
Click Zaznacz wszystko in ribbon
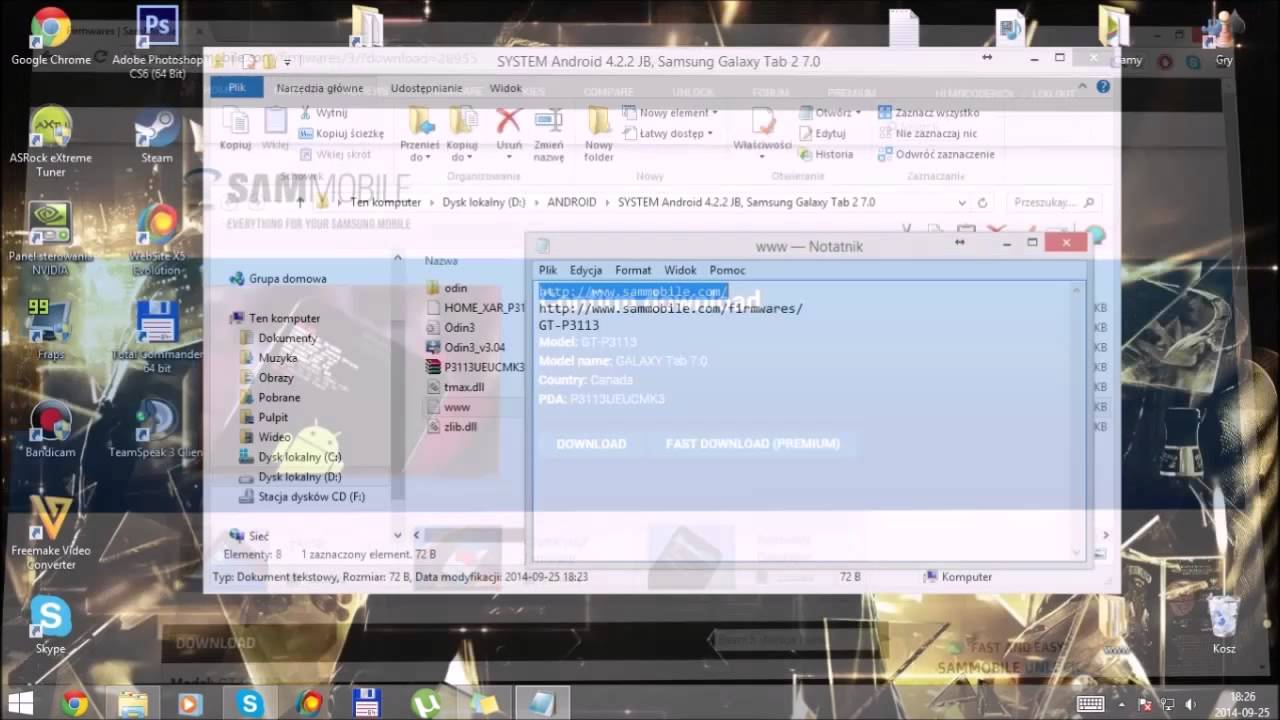[928, 113]
